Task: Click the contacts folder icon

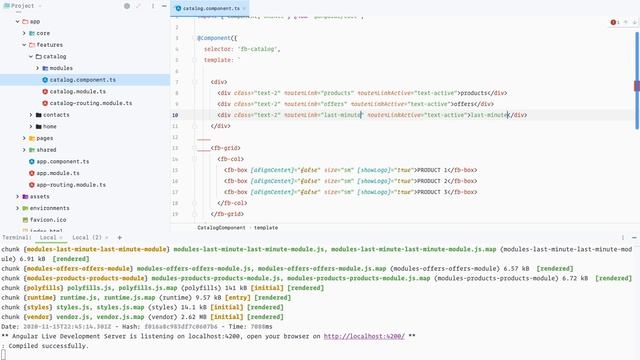Action: pyautogui.click(x=38, y=115)
